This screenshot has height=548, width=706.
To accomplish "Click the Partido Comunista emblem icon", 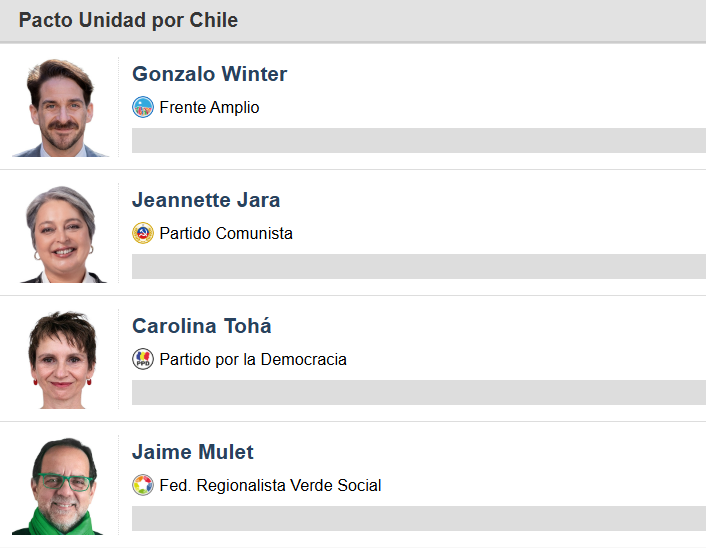I will click(143, 233).
